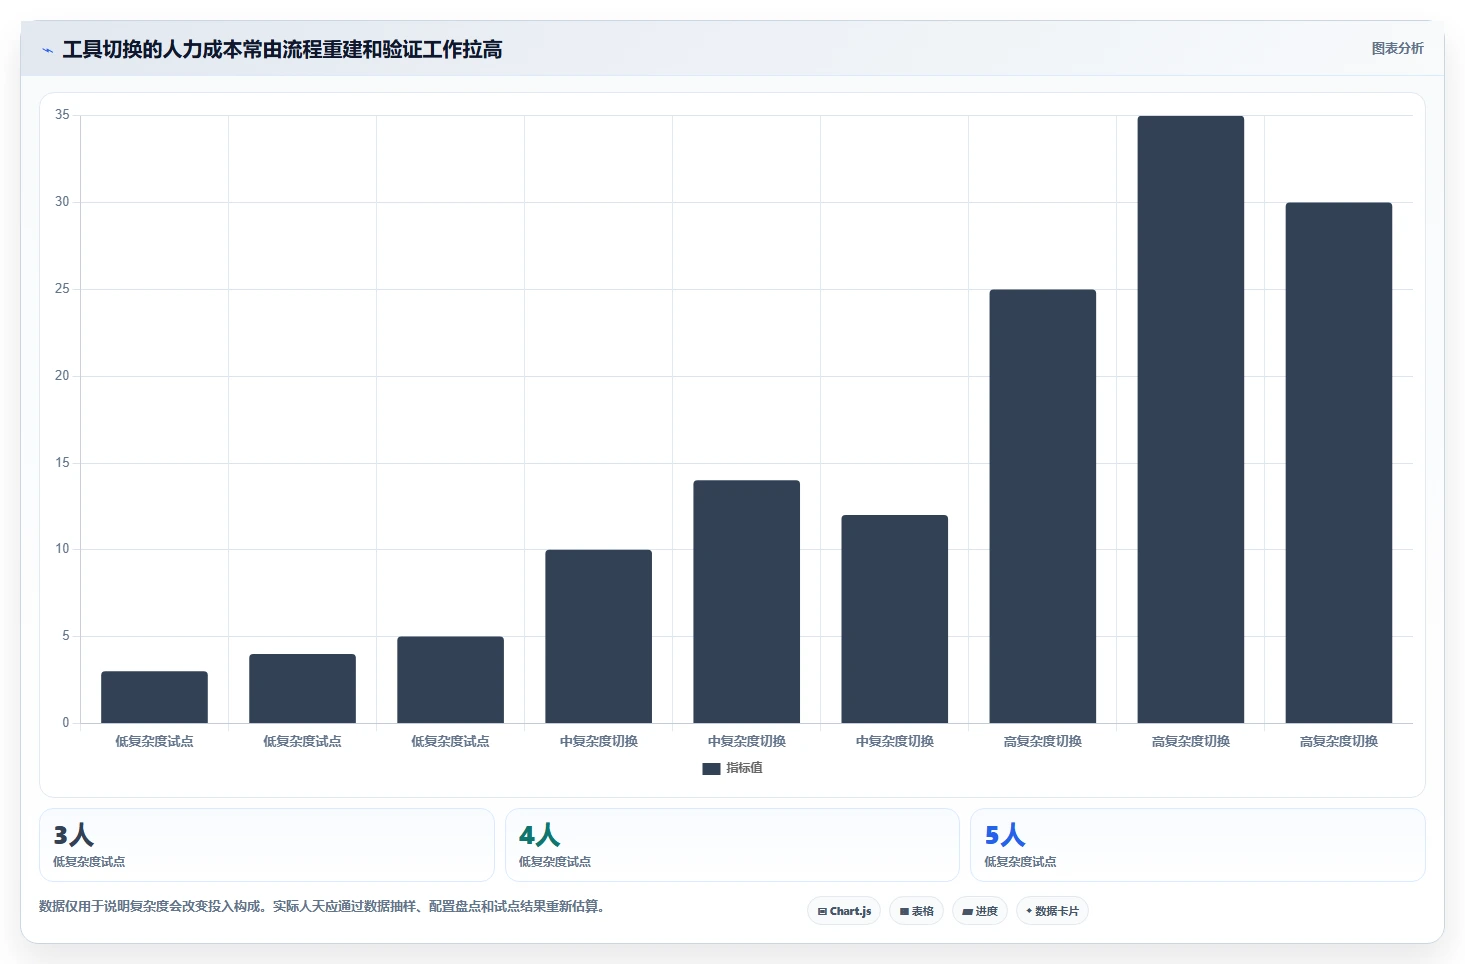The image size is (1465, 964).
Task: Click the tallest bar reaching 35
Action: pyautogui.click(x=1191, y=419)
